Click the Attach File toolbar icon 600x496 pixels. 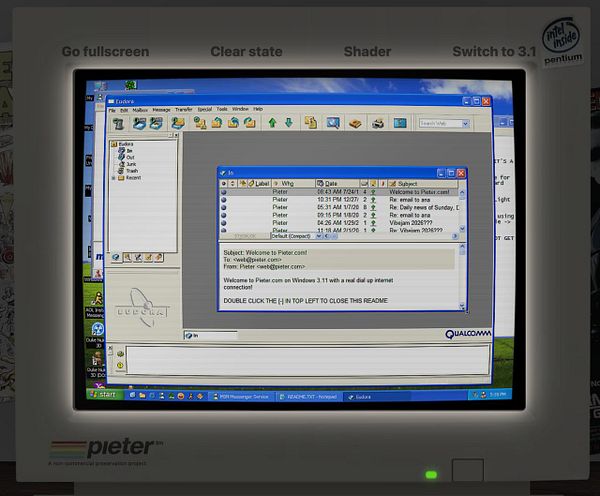[x=311, y=123]
